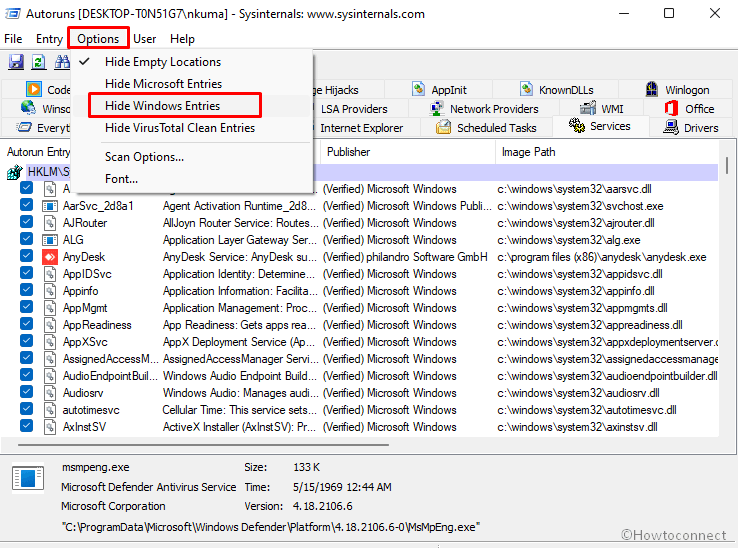The width and height of the screenshot is (738, 548).
Task: Switch to the WMI tab
Action: (x=602, y=109)
